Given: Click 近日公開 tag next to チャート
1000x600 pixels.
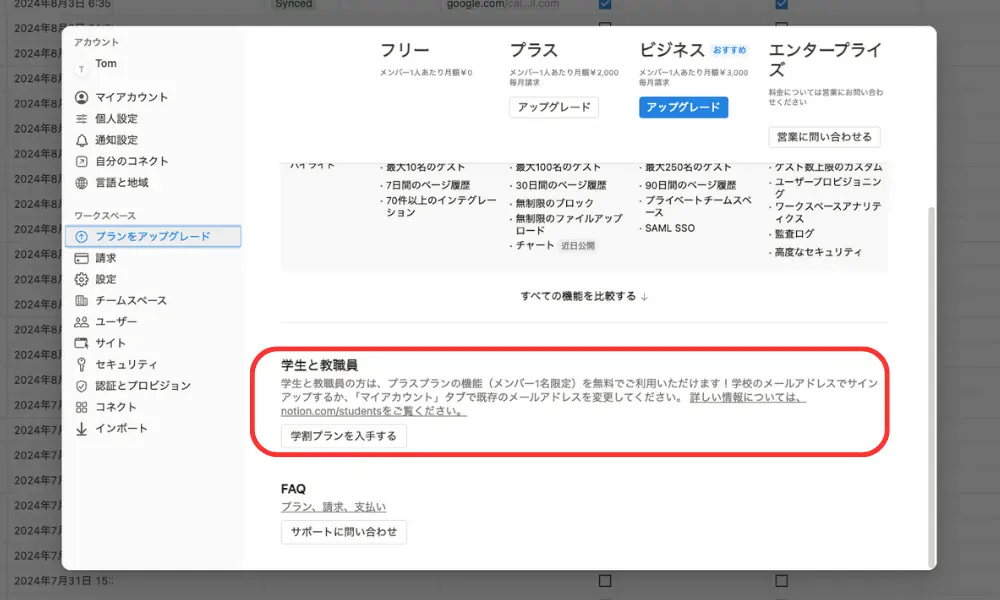Looking at the screenshot, I should pyautogui.click(x=578, y=245).
